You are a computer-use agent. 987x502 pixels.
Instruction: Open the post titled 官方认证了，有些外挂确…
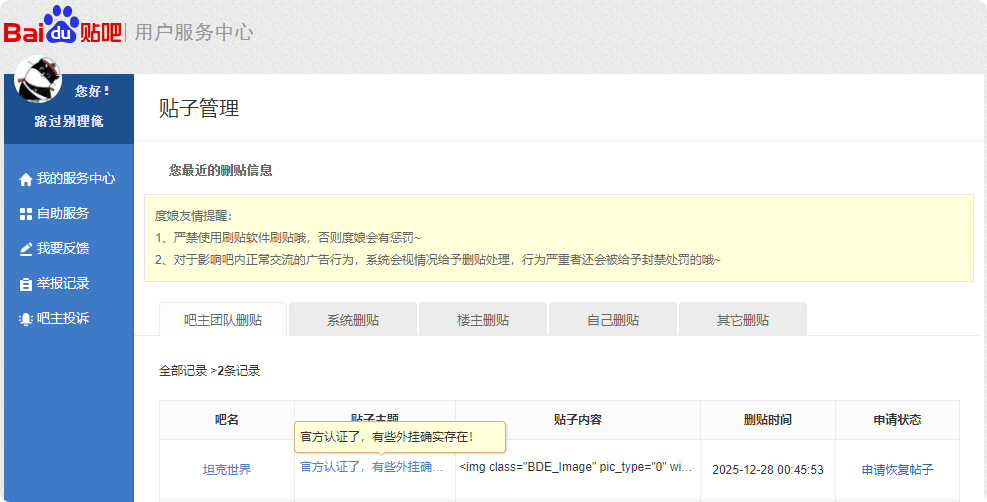click(371, 467)
